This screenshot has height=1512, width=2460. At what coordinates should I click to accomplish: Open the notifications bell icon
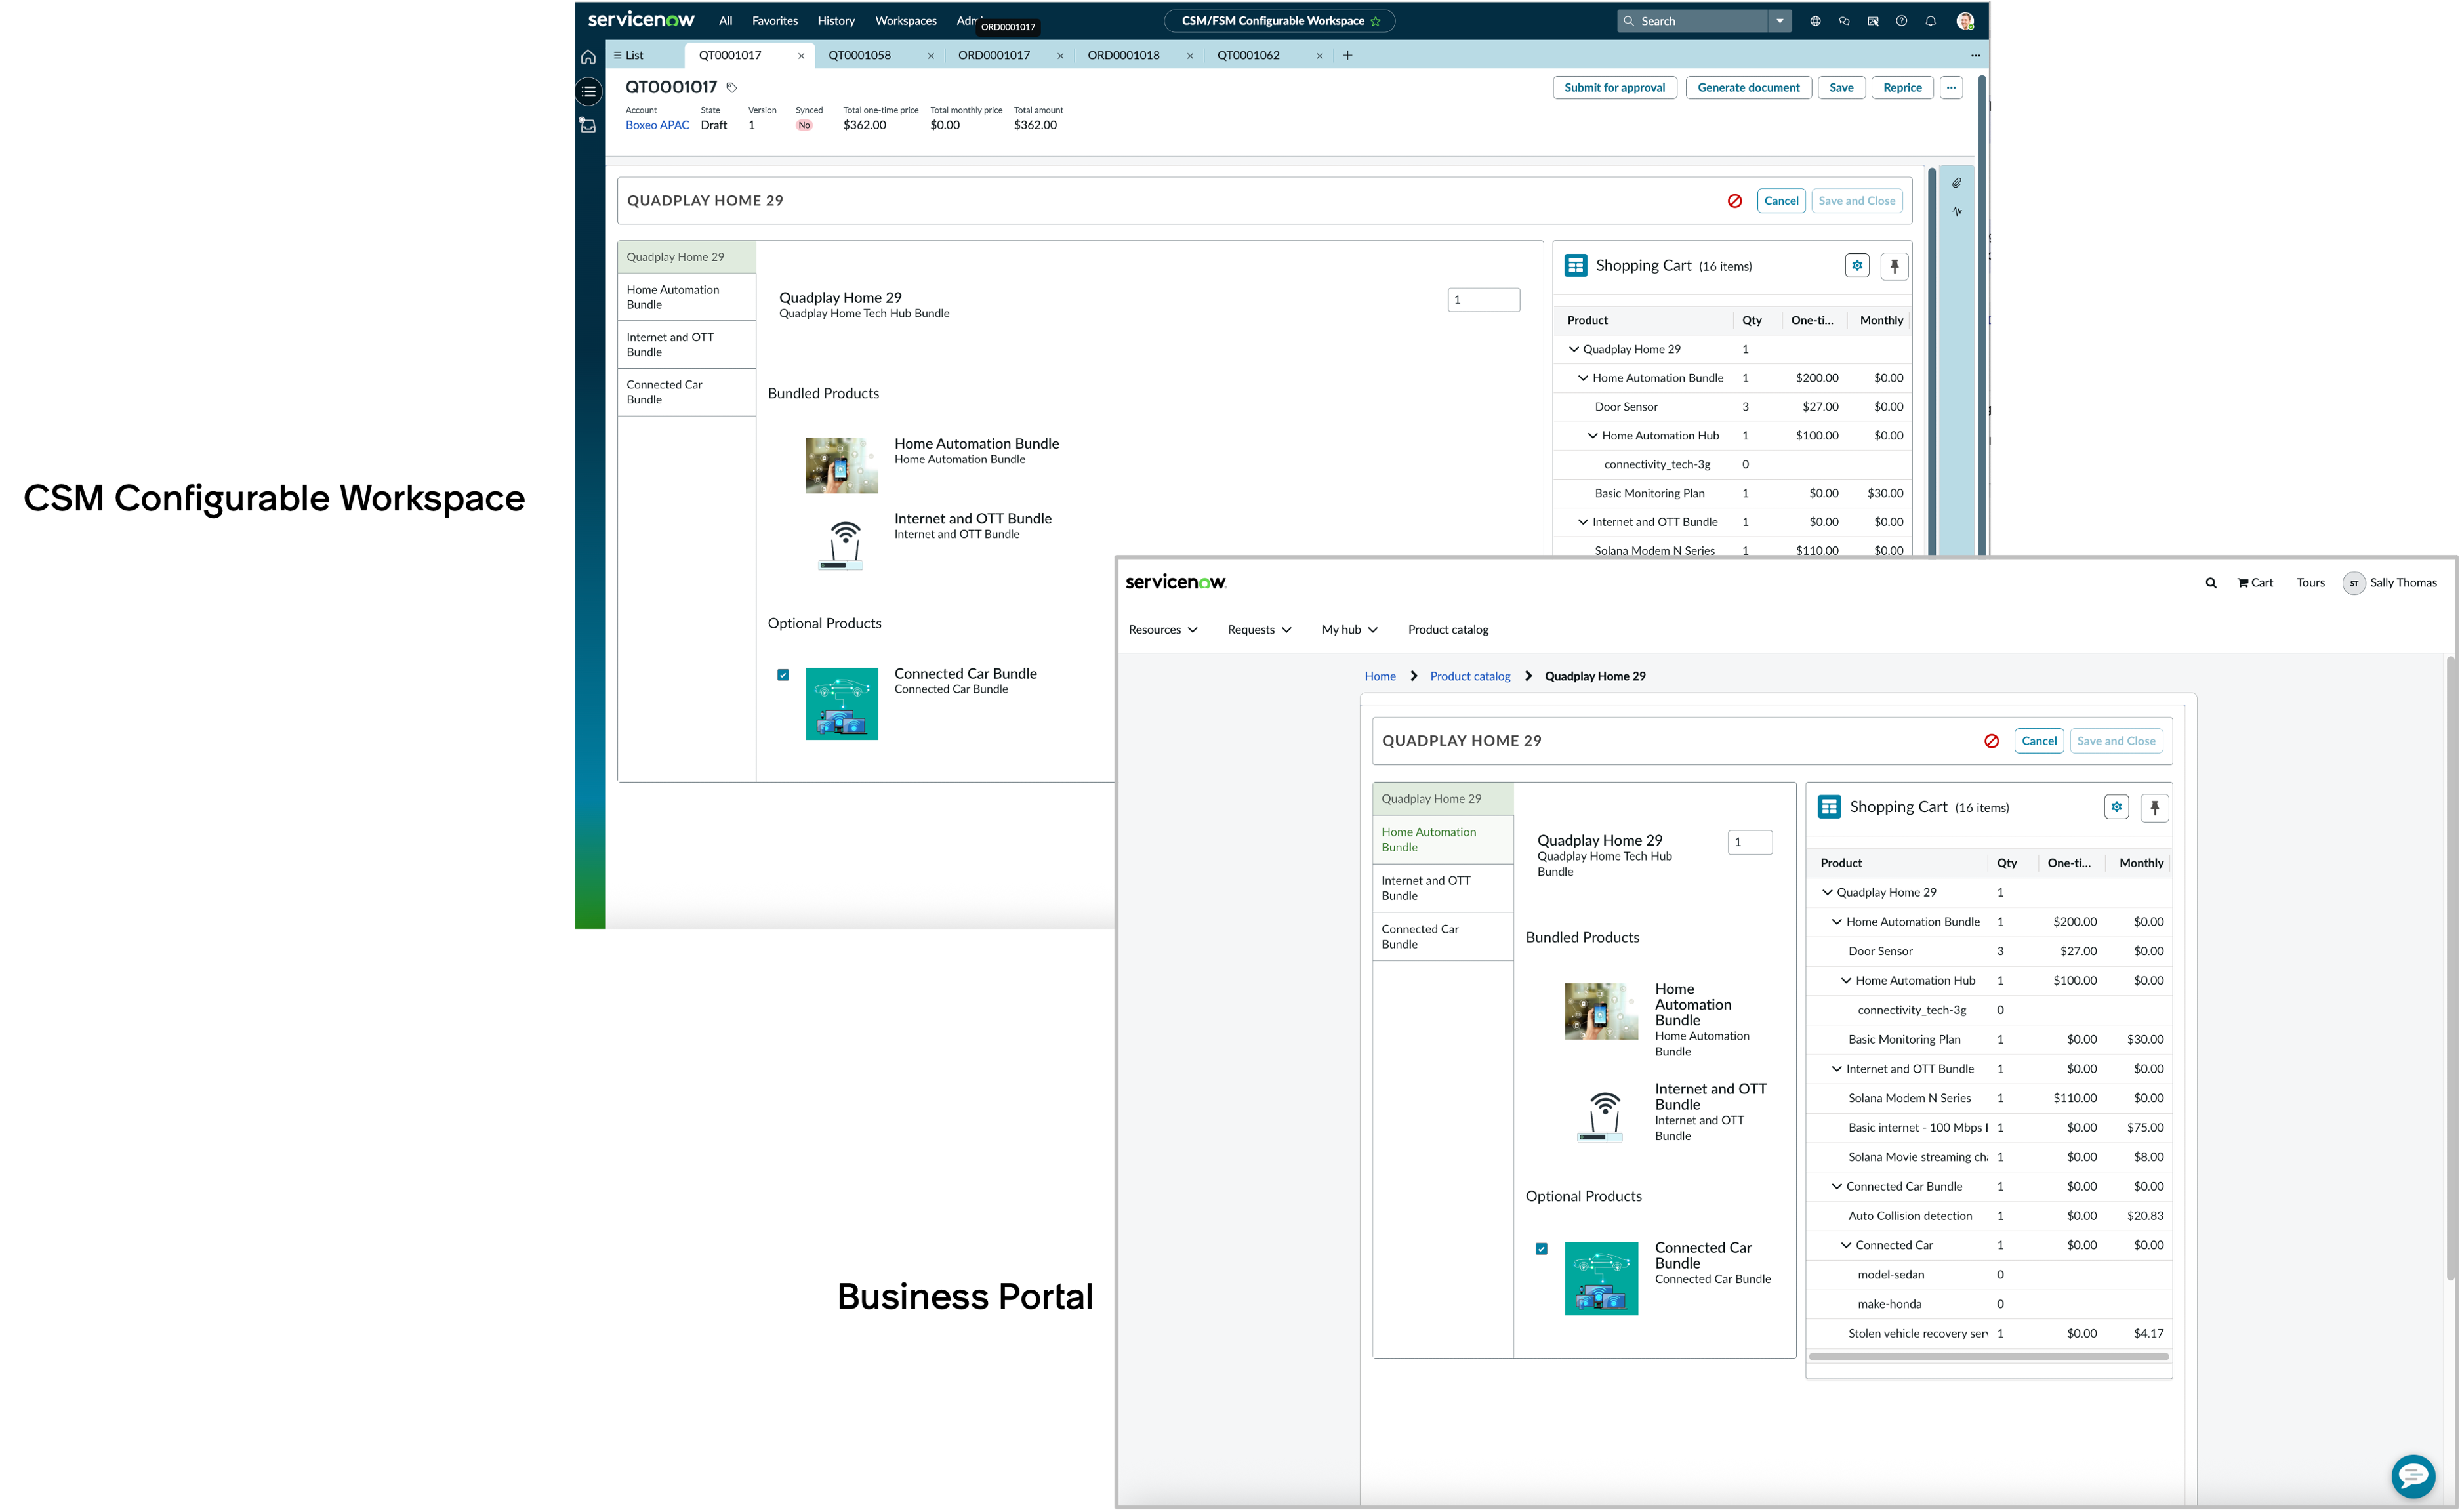(x=1931, y=21)
